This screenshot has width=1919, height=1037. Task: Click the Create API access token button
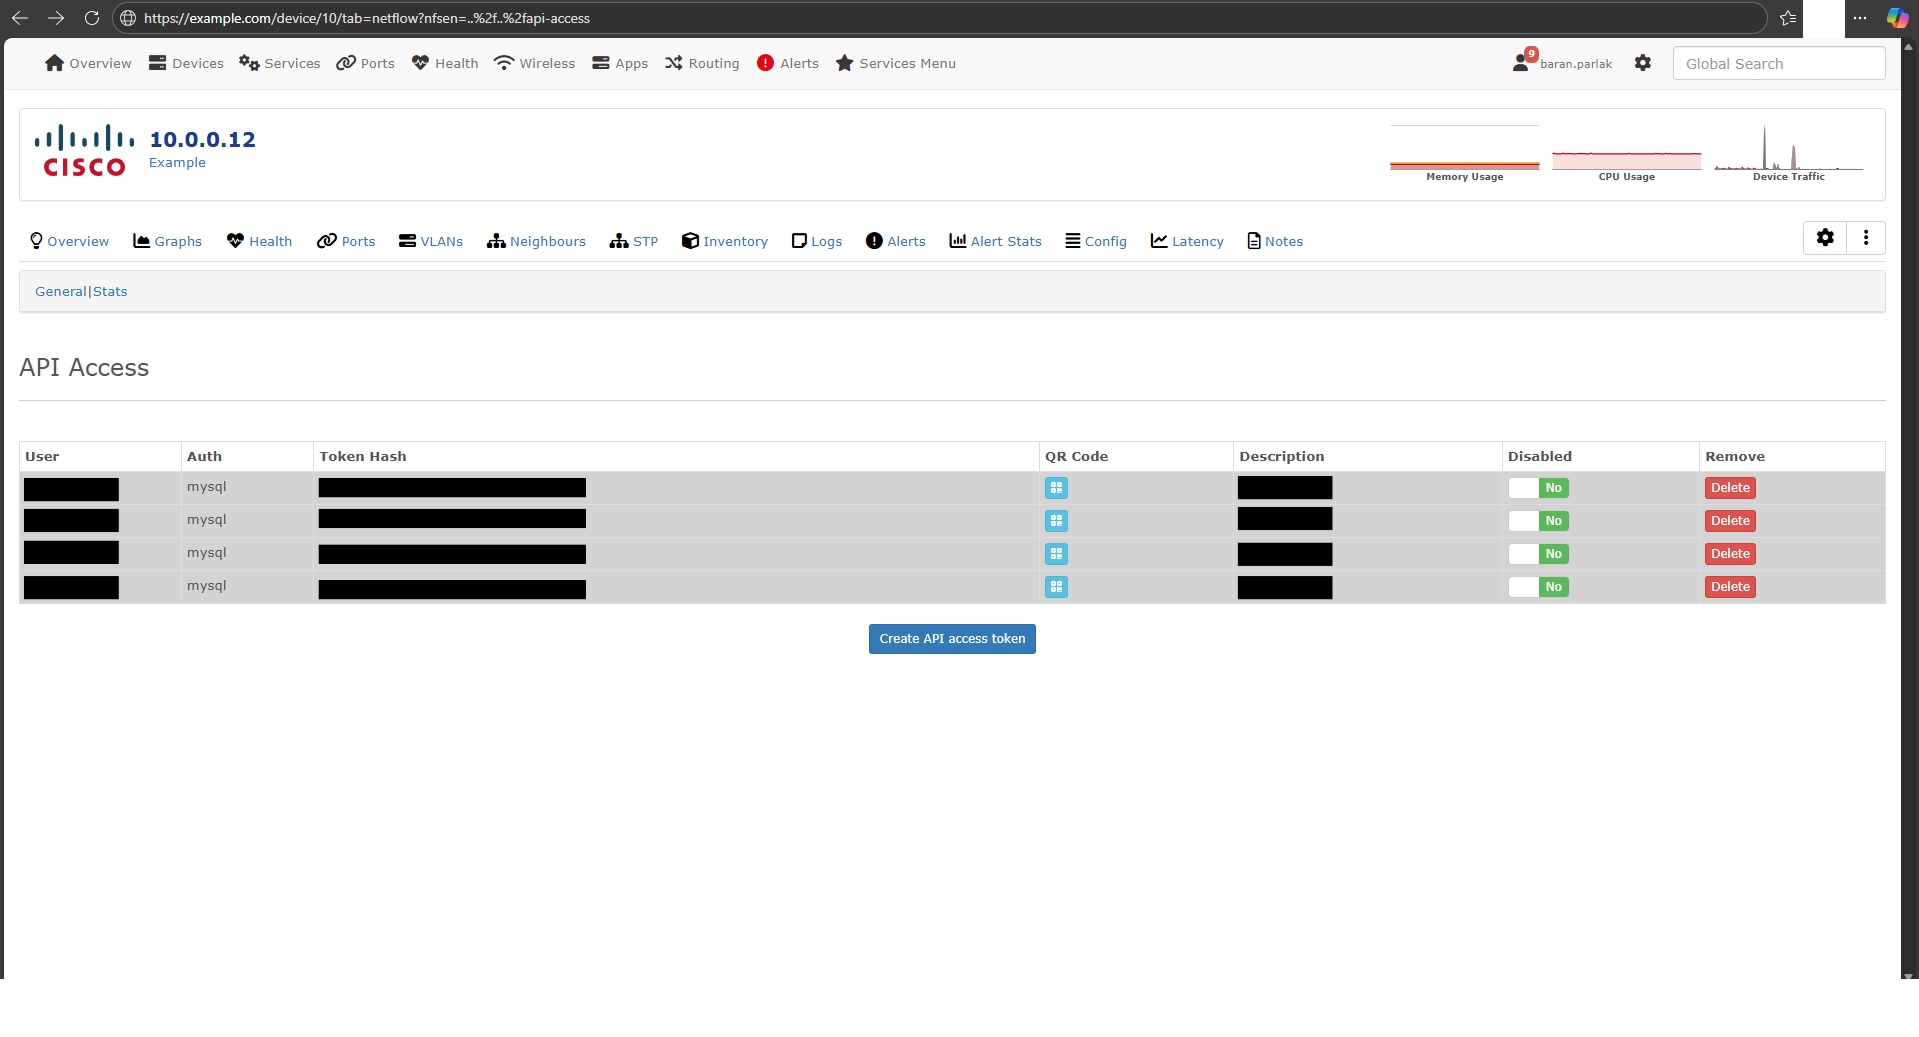(952, 639)
